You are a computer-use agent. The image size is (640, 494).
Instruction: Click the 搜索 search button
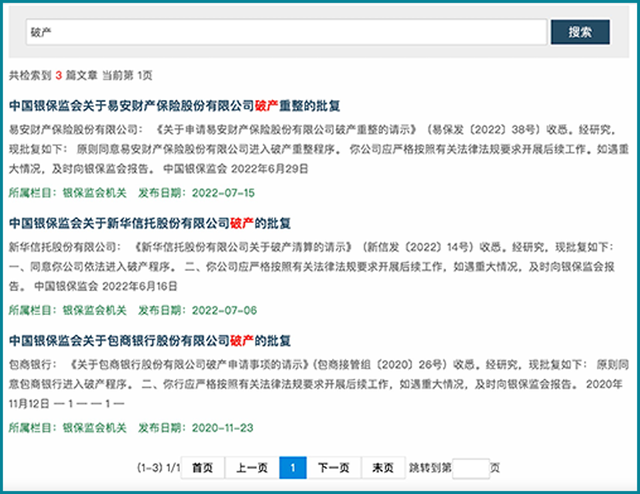click(x=580, y=32)
